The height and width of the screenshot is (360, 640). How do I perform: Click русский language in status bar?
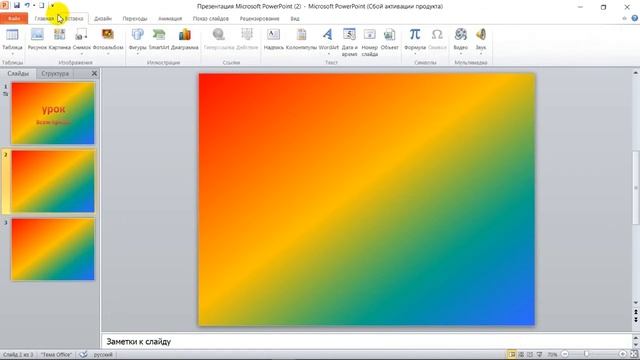coord(103,355)
